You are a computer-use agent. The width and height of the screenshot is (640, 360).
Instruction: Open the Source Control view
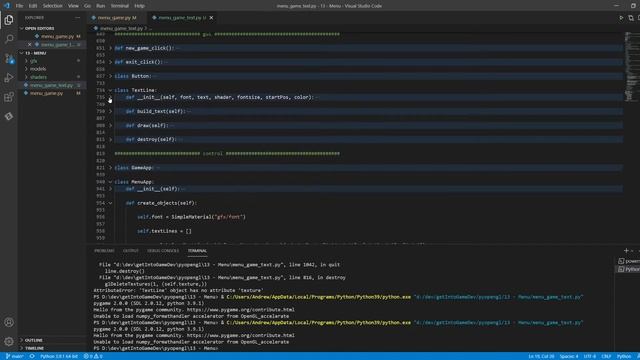tap(9, 58)
